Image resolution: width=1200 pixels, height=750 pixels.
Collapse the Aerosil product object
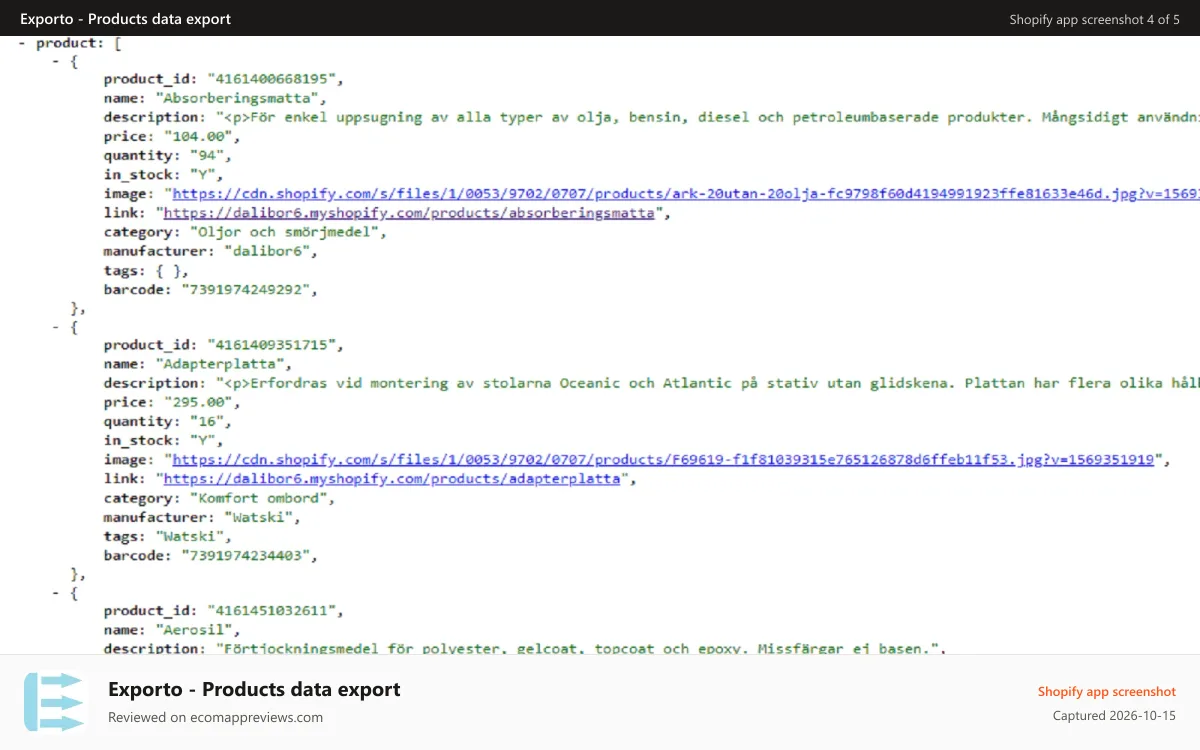click(x=56, y=593)
